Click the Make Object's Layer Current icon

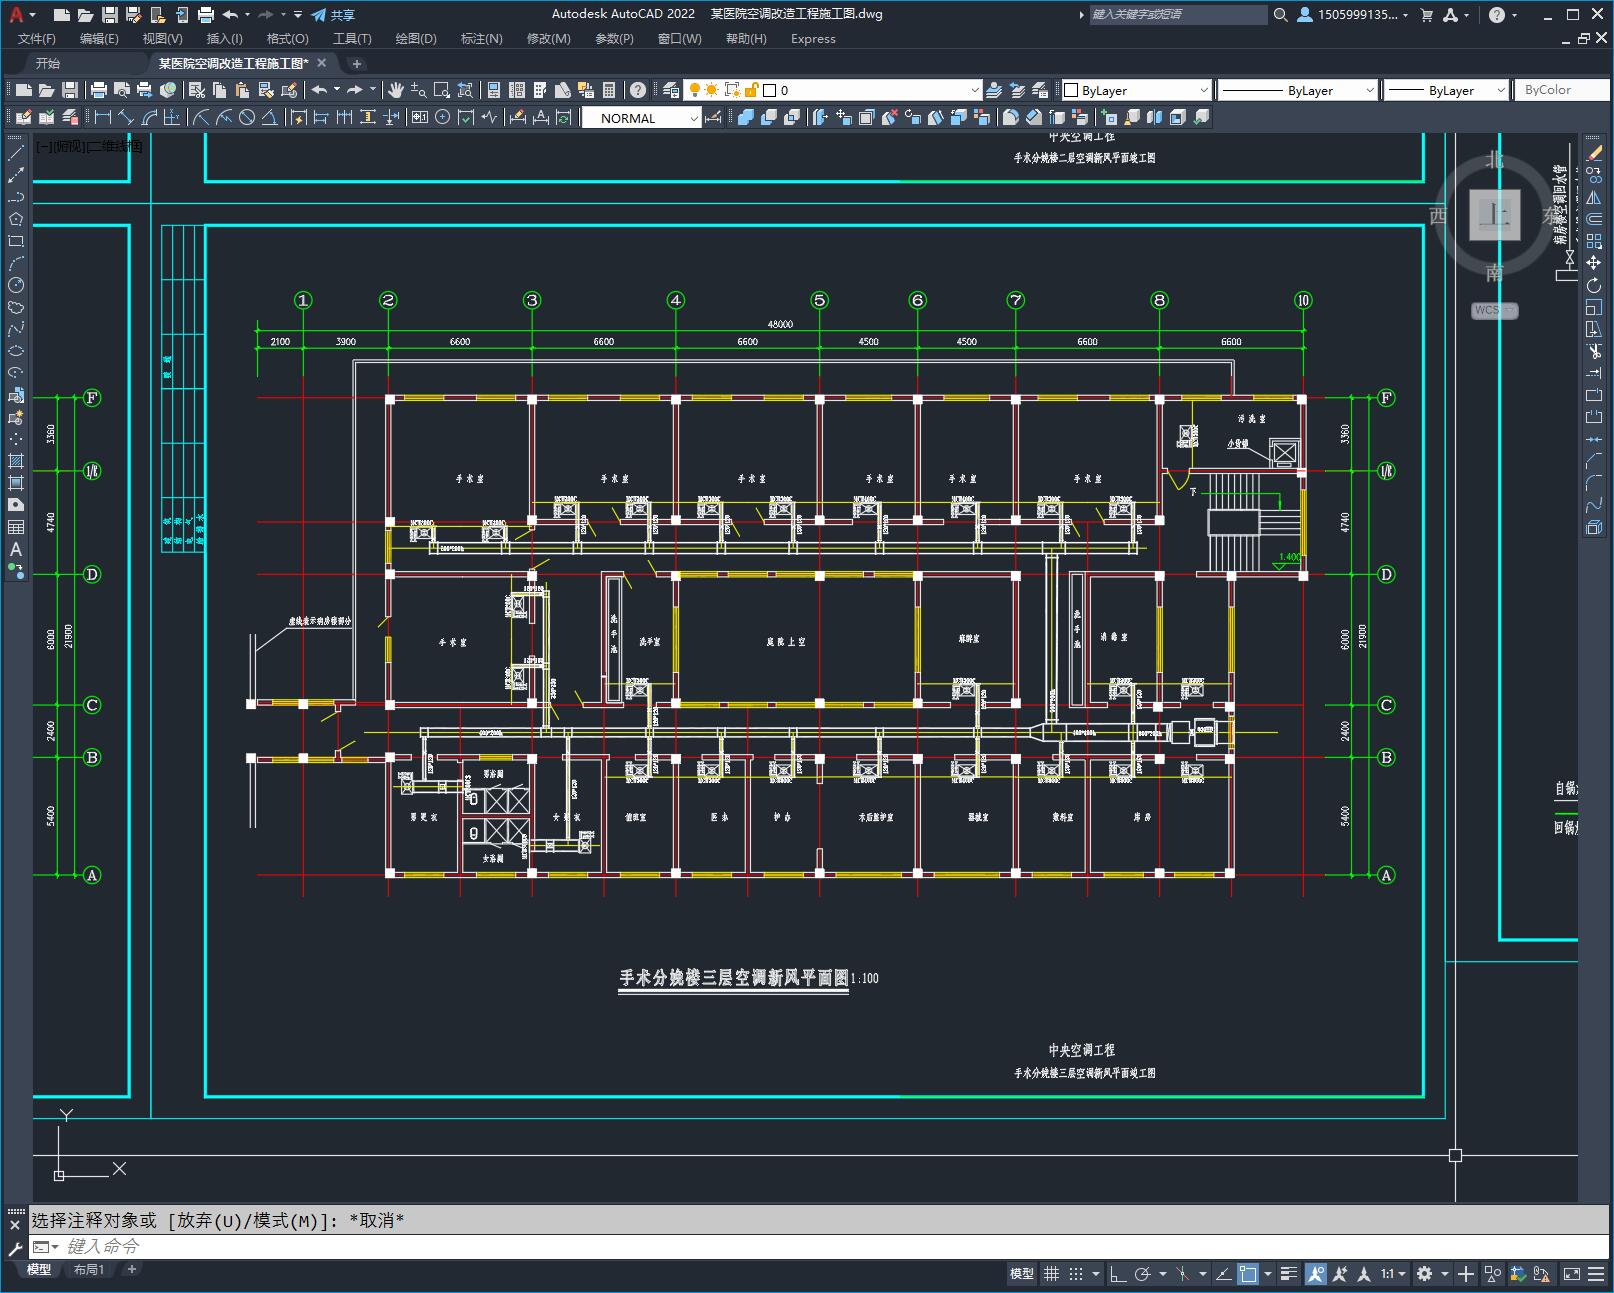(994, 90)
